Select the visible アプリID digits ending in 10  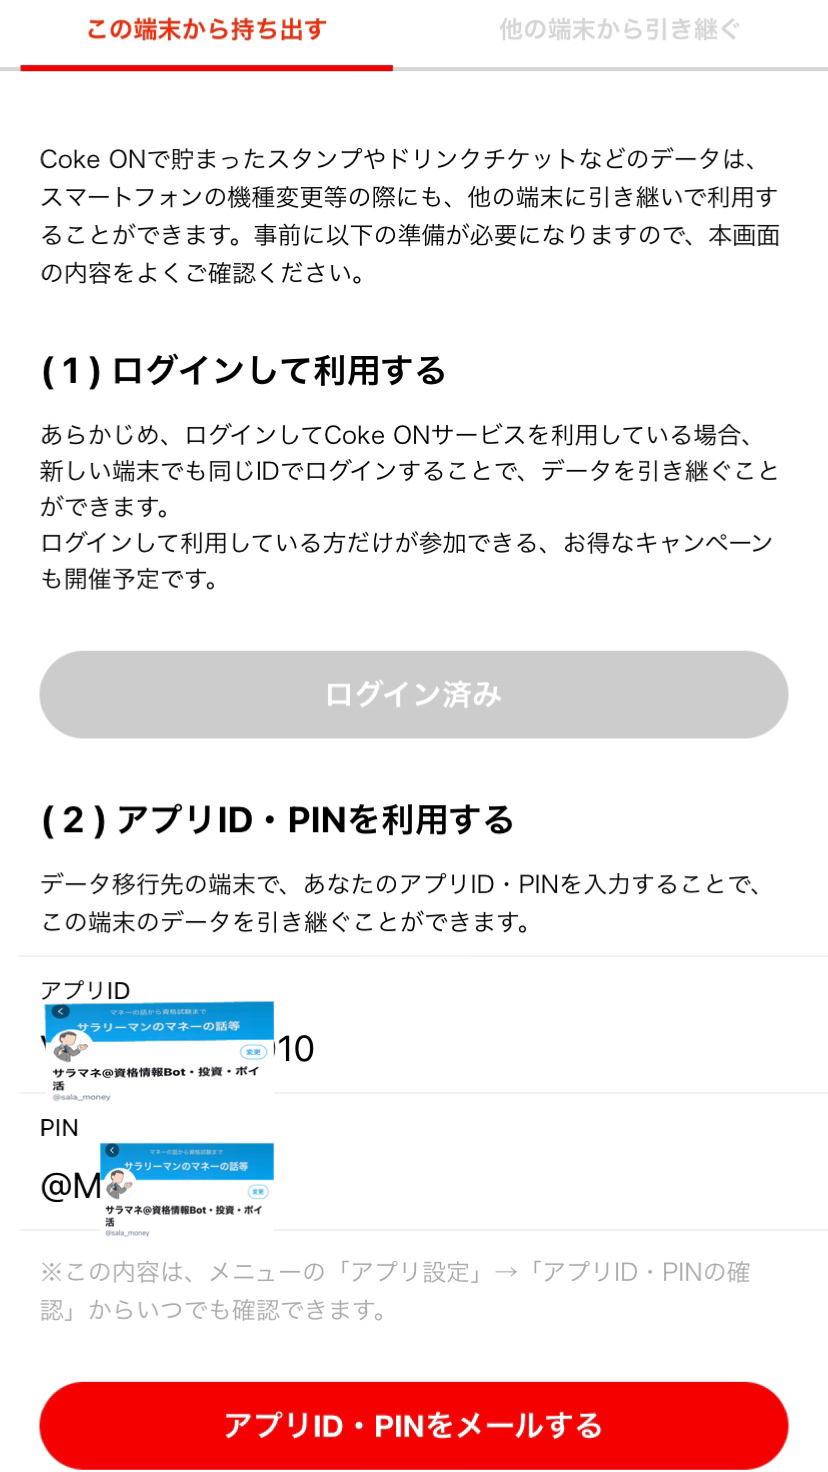click(x=295, y=1049)
